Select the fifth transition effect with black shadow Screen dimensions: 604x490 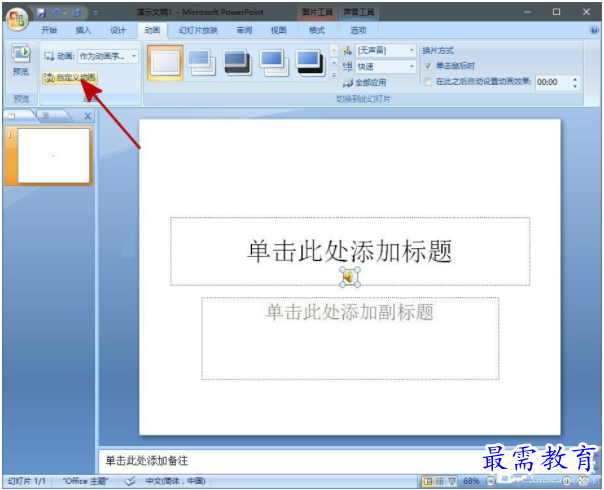310,63
